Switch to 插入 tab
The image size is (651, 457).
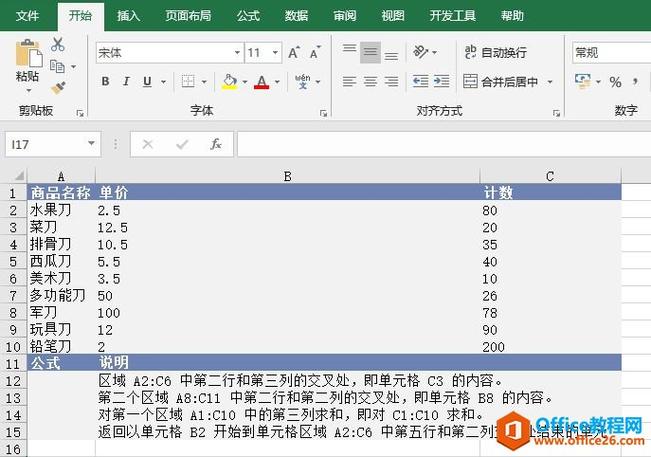[x=128, y=16]
